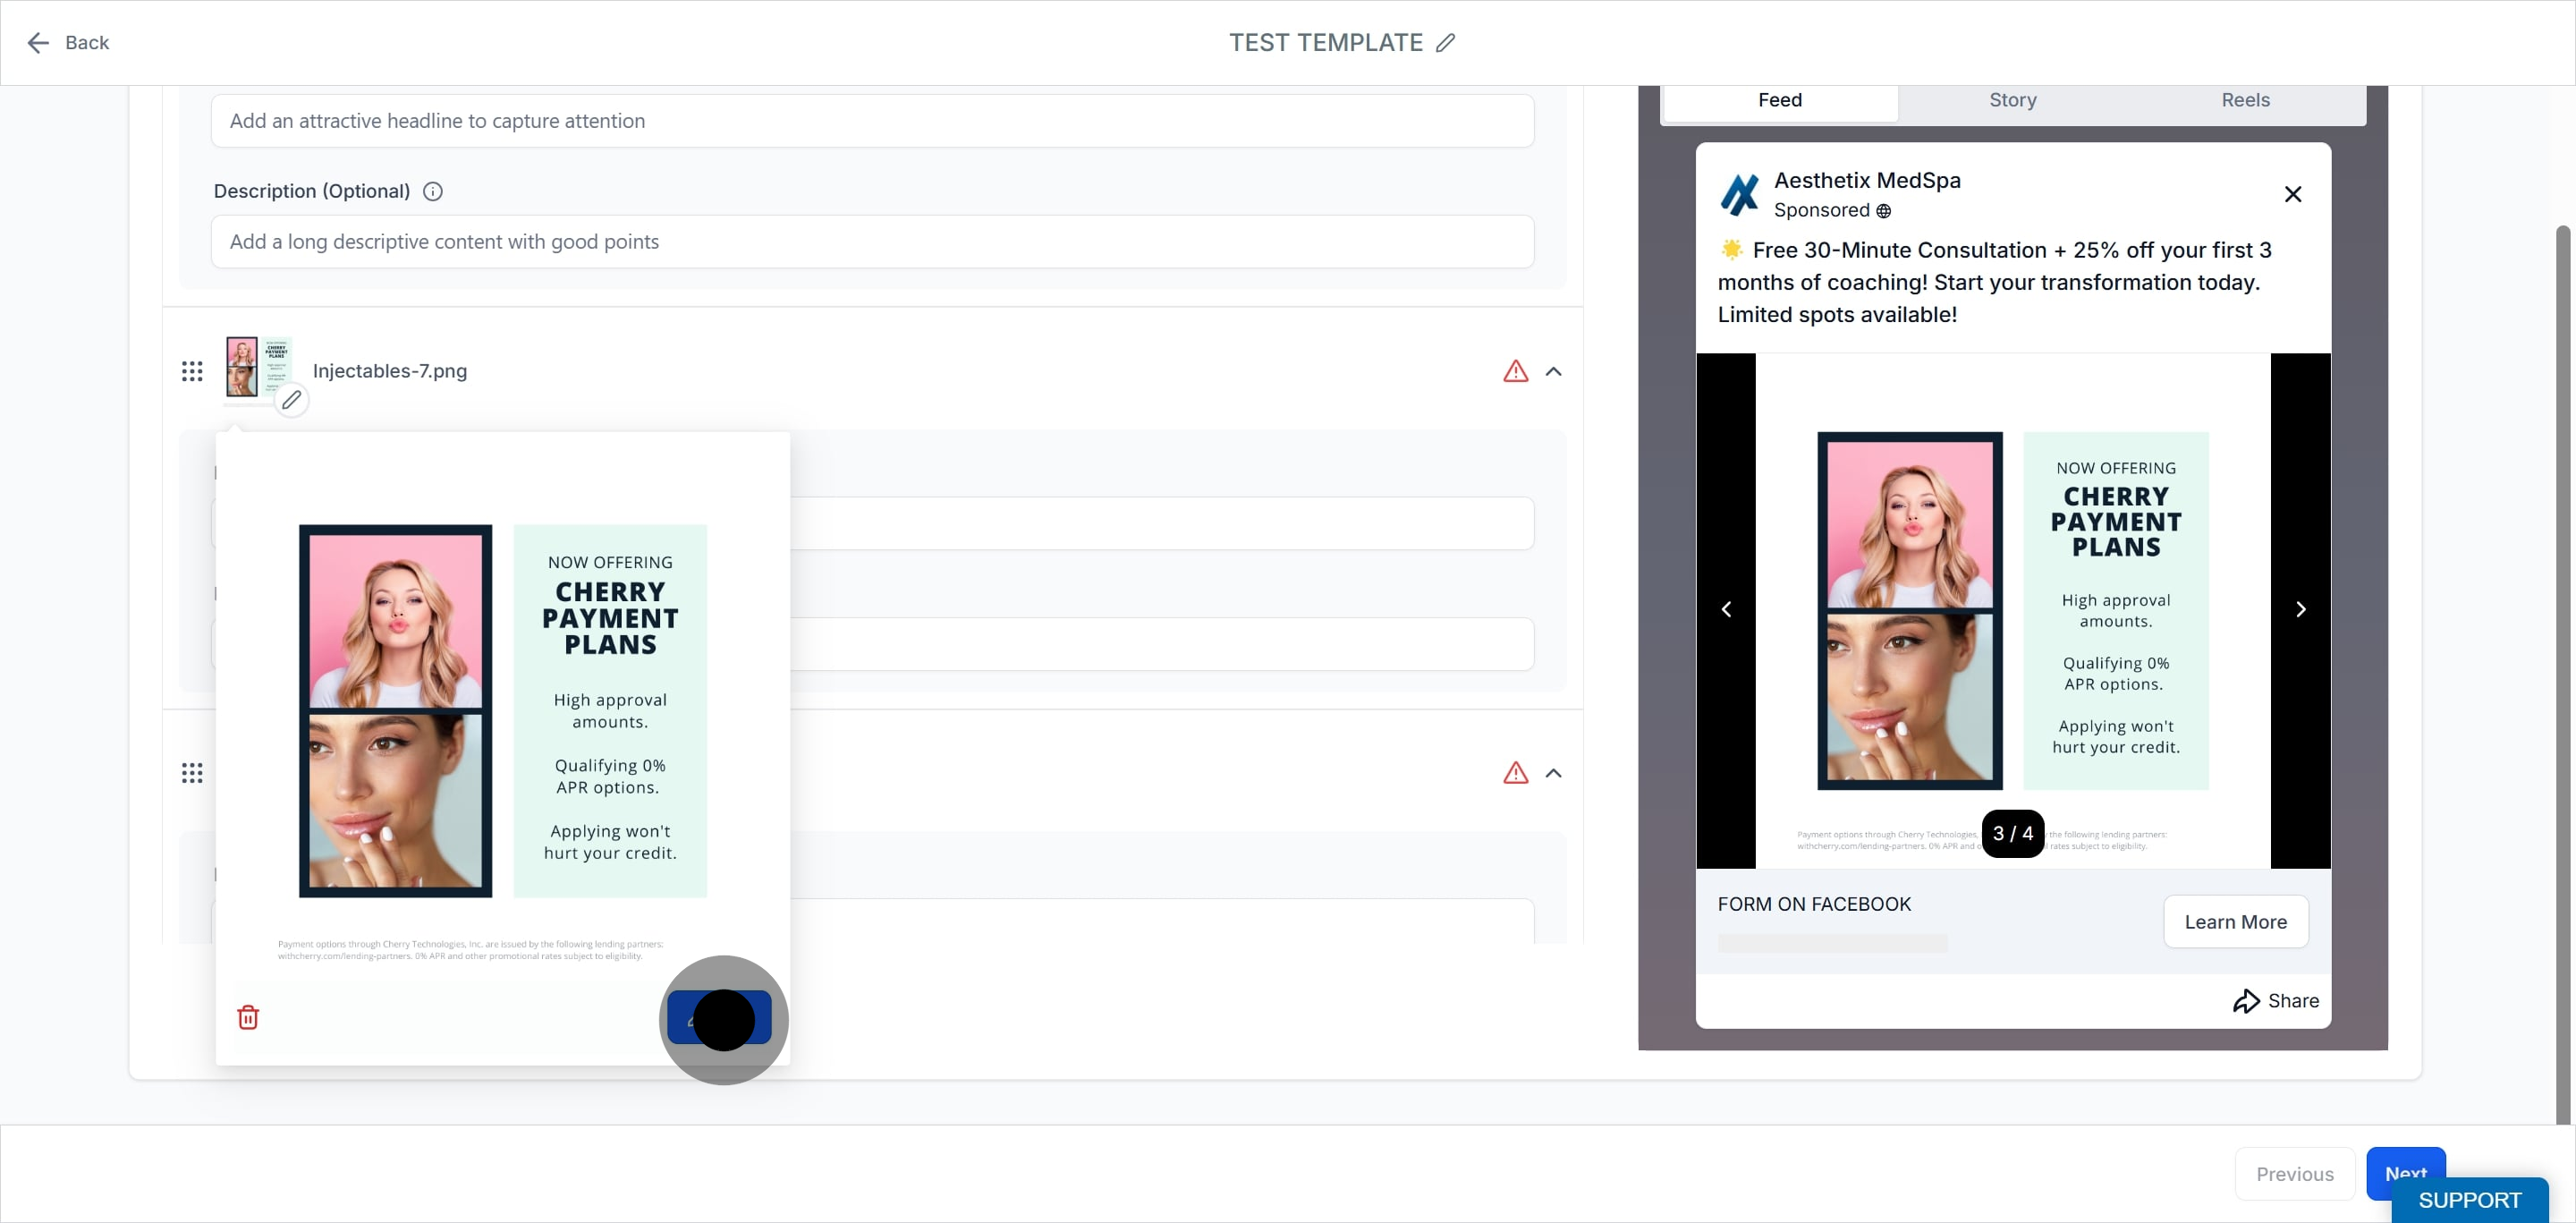This screenshot has width=2576, height=1223.
Task: Collapse the lower carousel card section
Action: click(1554, 773)
